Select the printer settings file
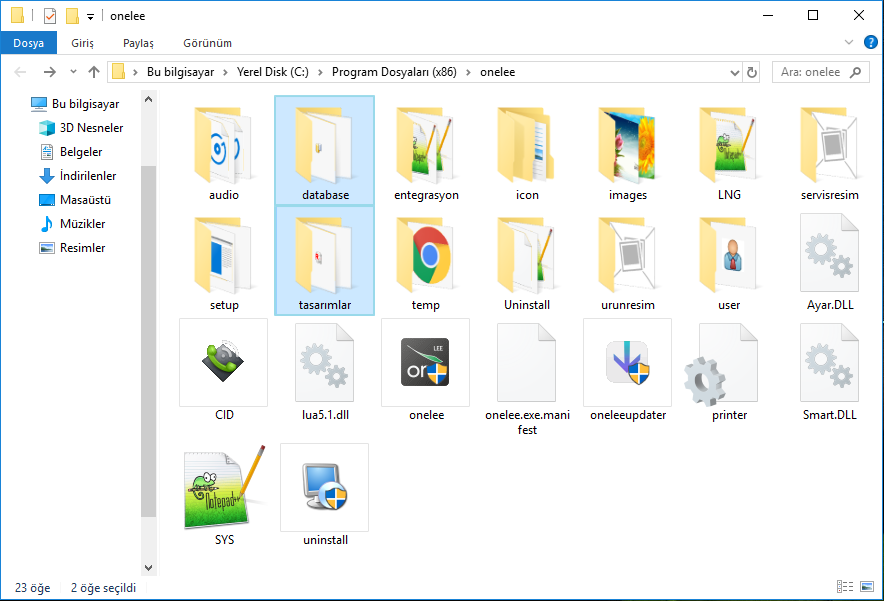 click(729, 371)
